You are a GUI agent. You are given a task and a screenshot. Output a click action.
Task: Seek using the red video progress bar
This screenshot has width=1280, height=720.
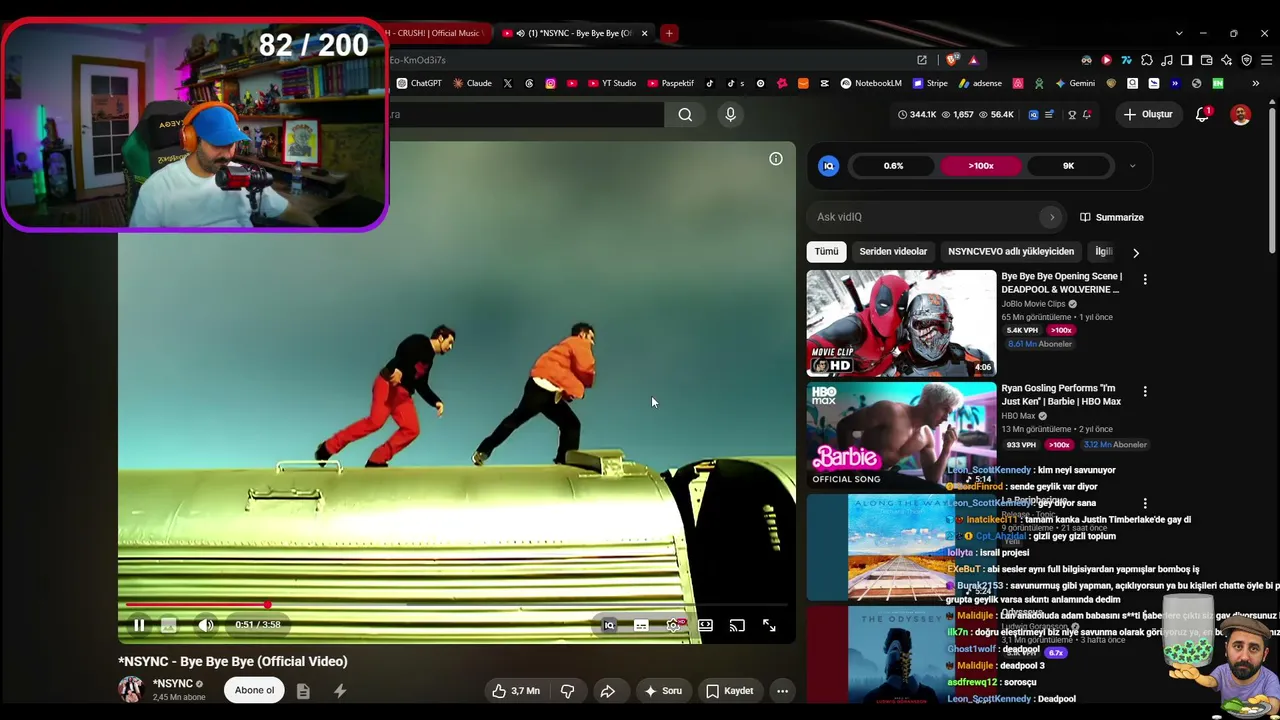[x=457, y=605]
